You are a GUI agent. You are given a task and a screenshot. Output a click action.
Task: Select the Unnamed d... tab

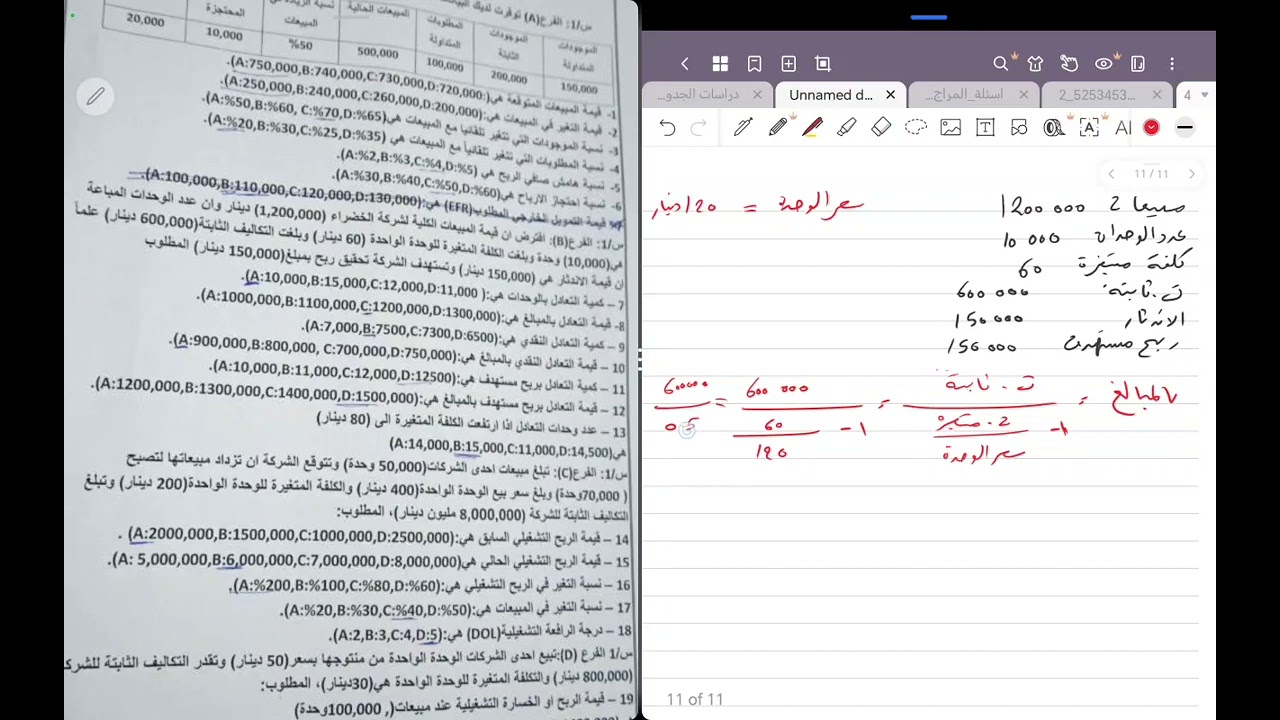(x=831, y=95)
